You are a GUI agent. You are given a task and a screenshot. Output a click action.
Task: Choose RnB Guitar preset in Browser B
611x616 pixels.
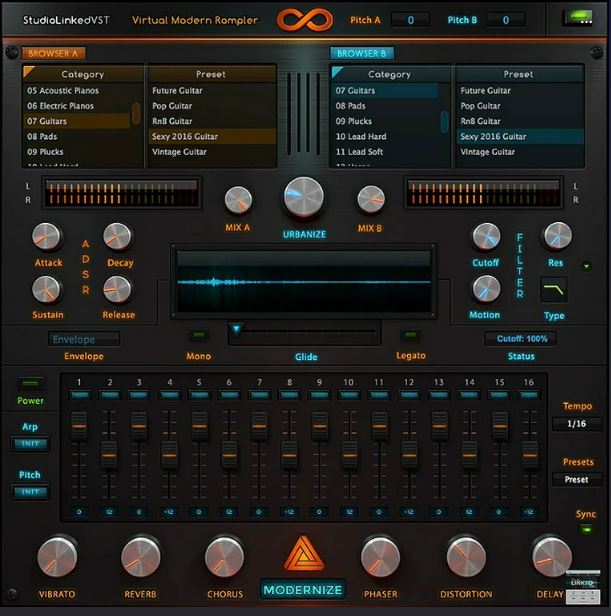(520, 121)
